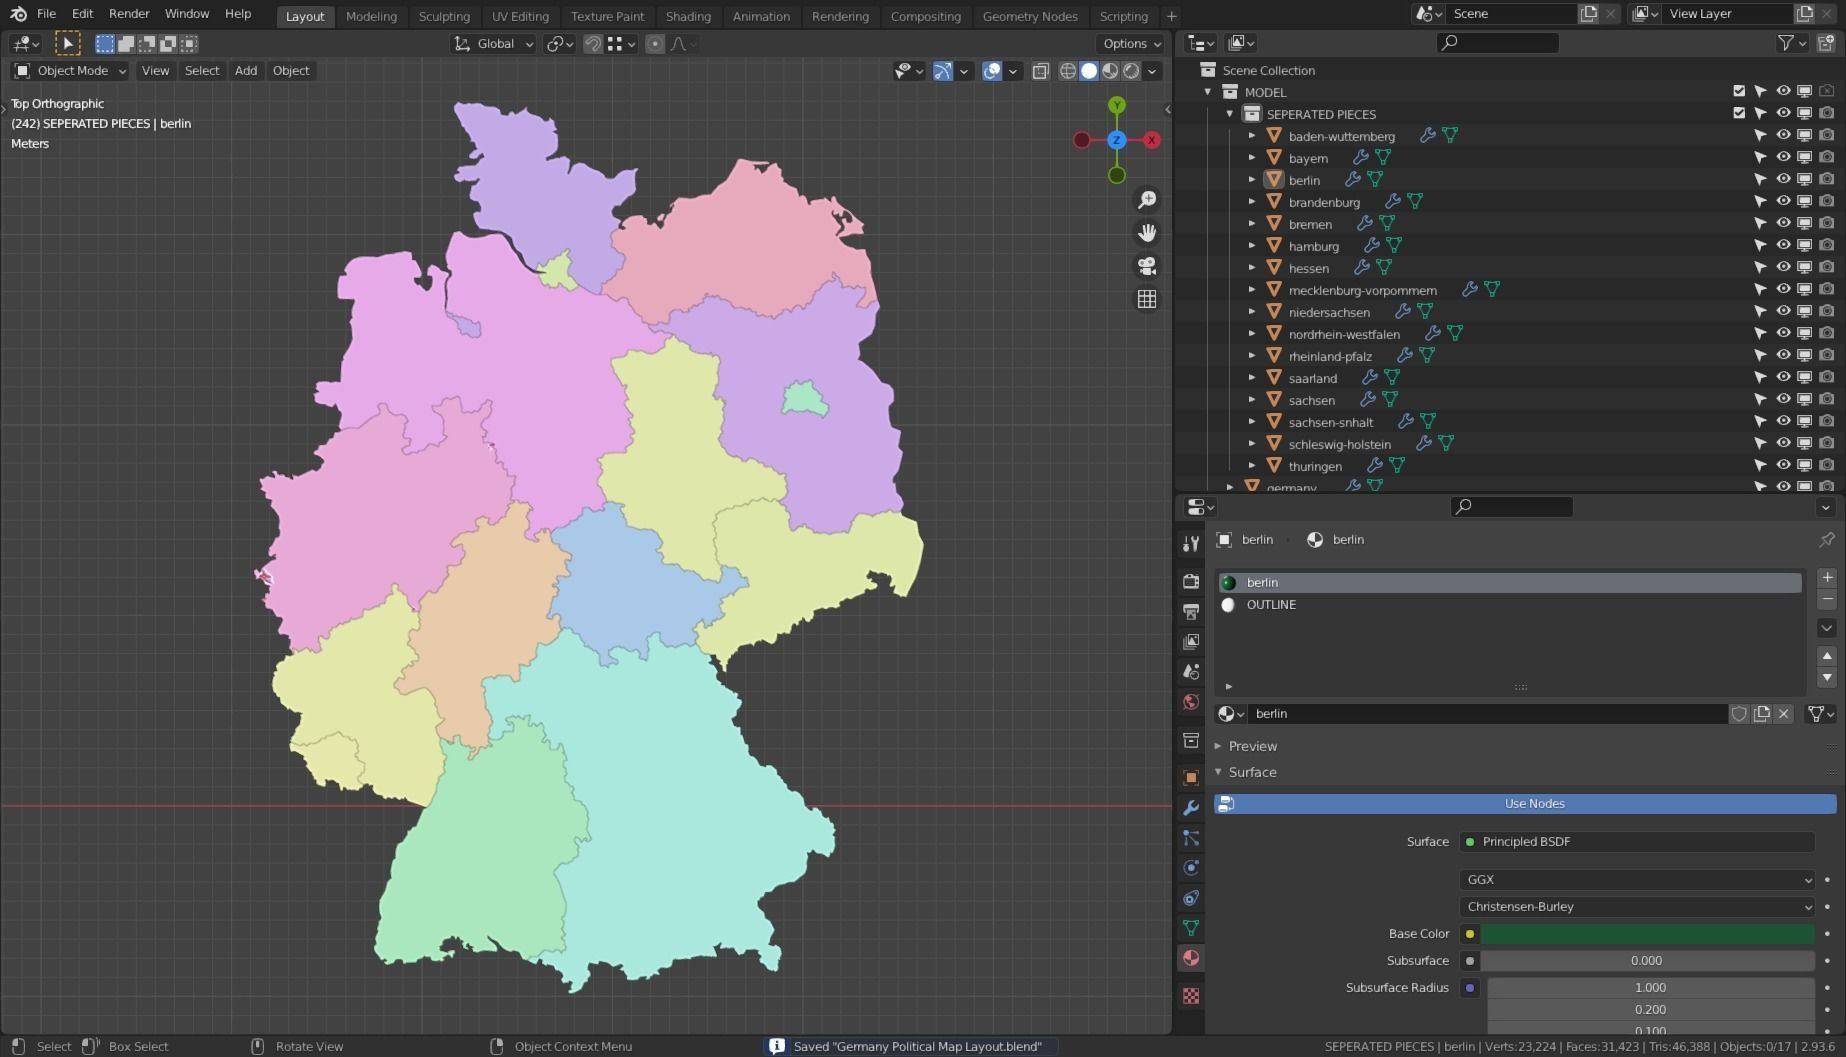
Task: Open the Object Mode dropdown
Action: 70,71
